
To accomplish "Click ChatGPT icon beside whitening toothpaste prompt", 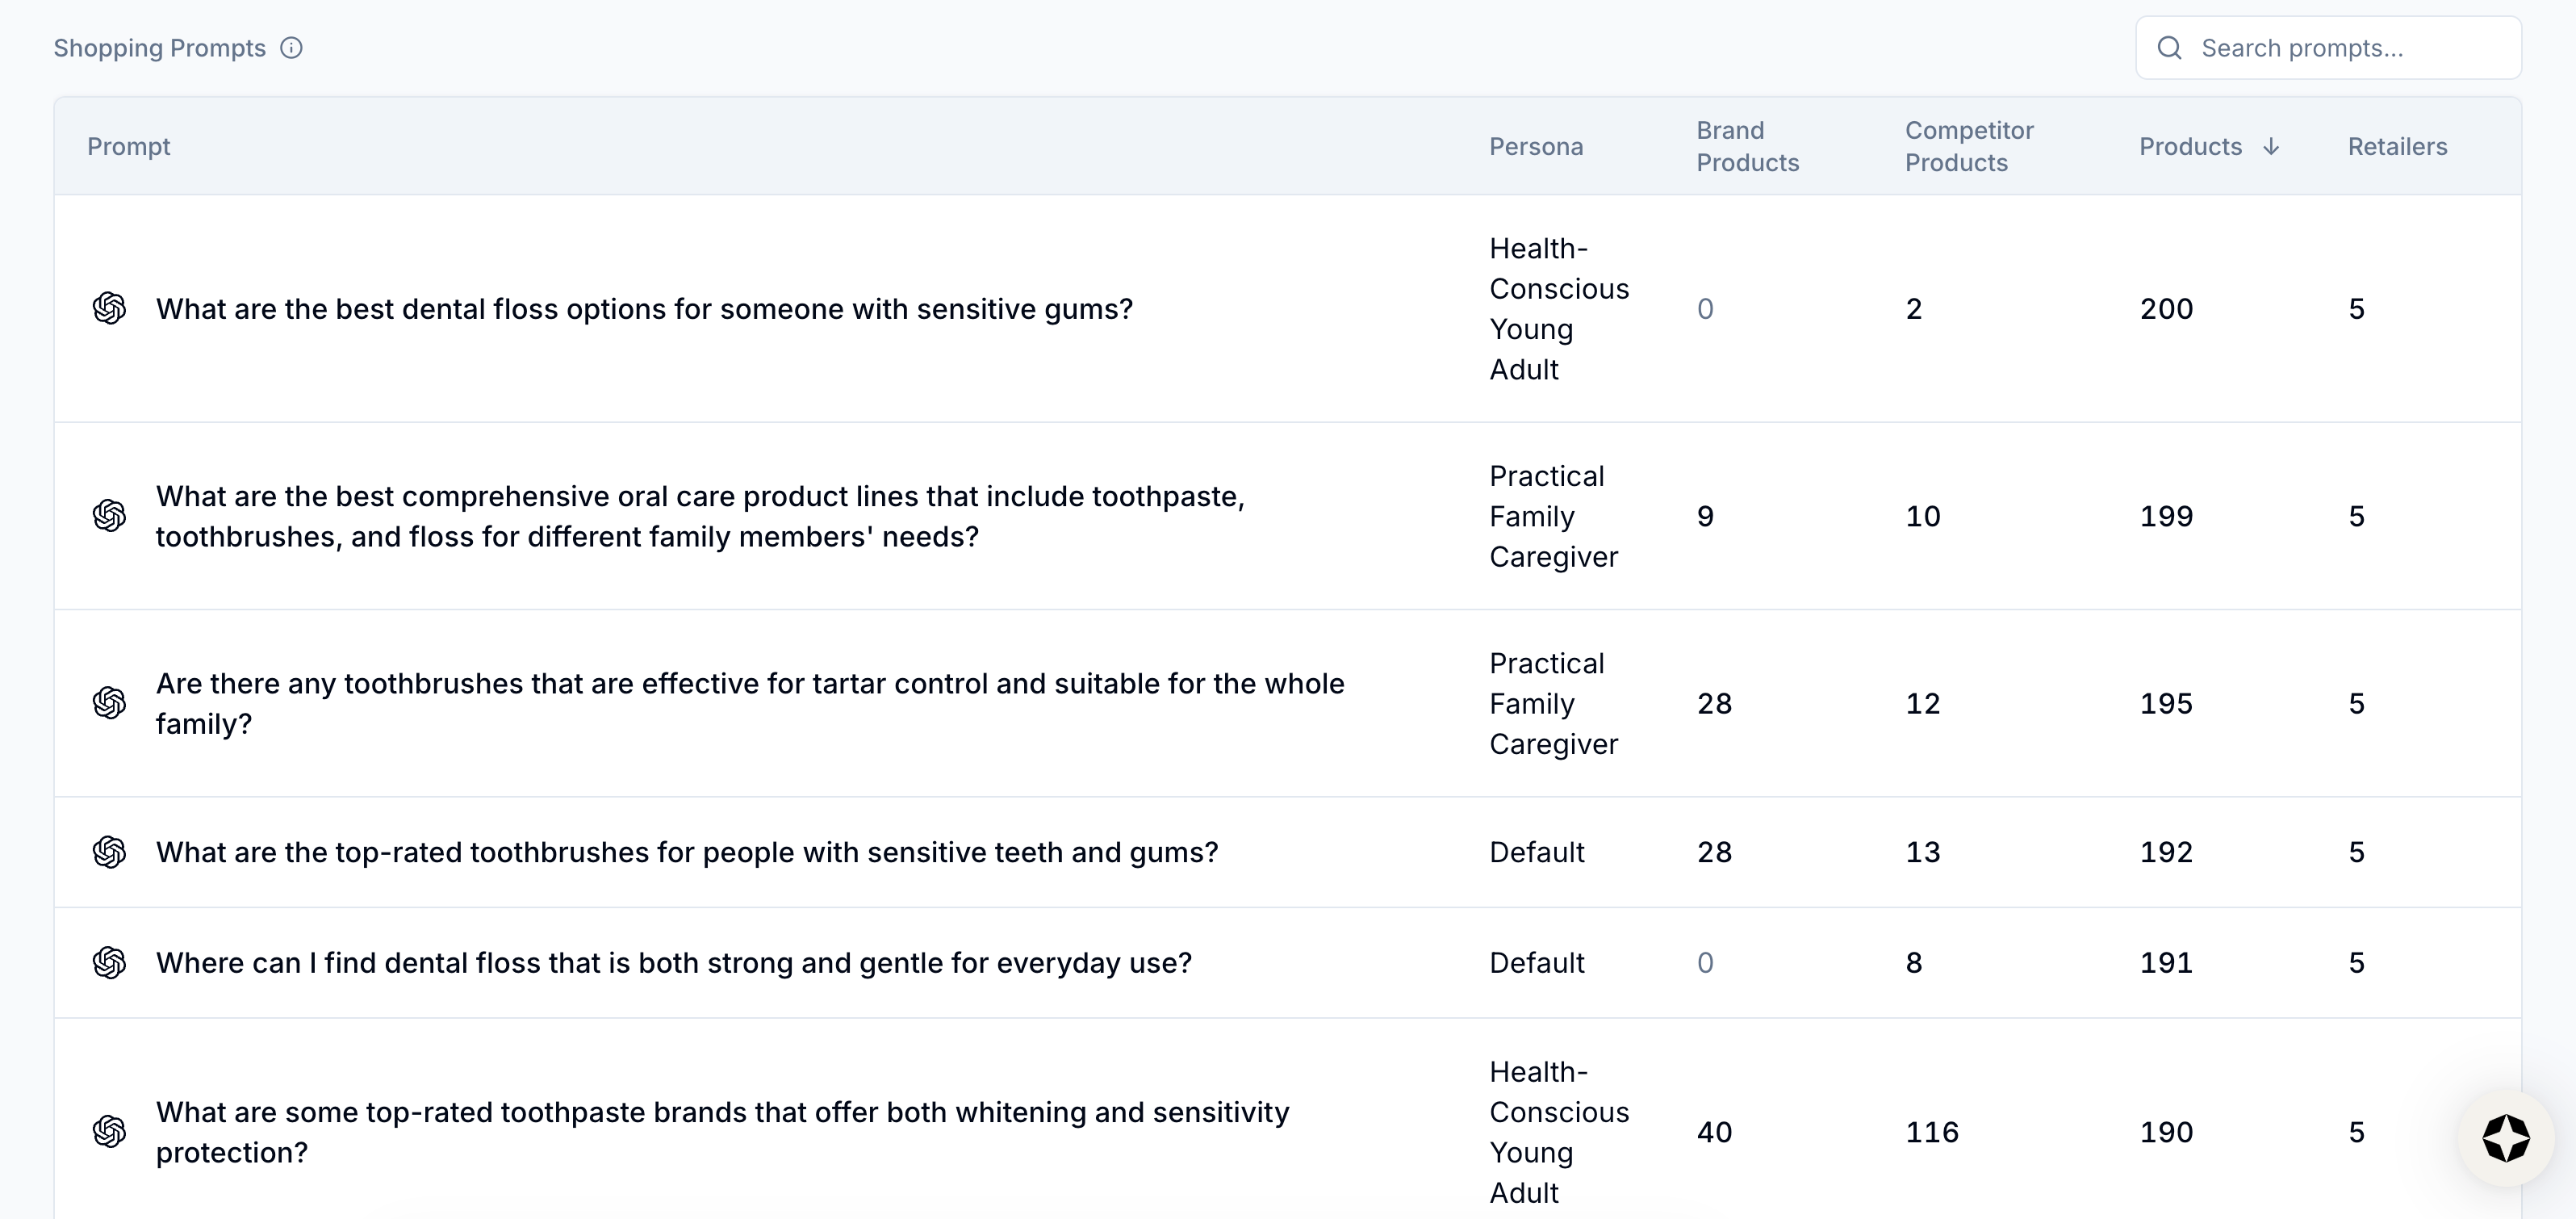I will click(x=110, y=1132).
